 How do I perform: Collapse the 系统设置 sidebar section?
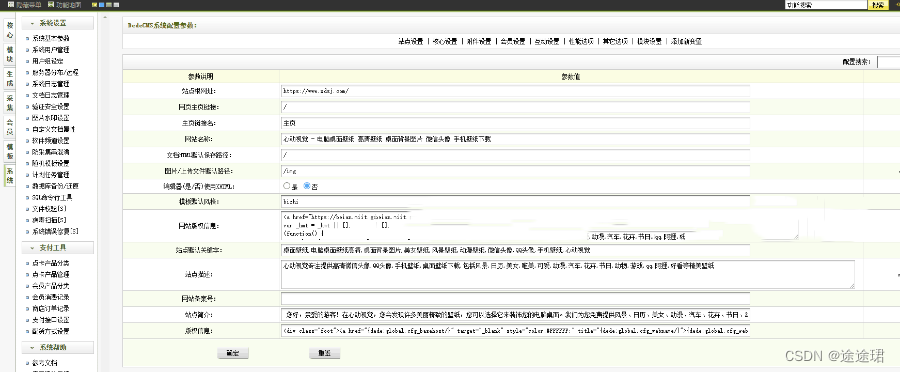(x=57, y=24)
